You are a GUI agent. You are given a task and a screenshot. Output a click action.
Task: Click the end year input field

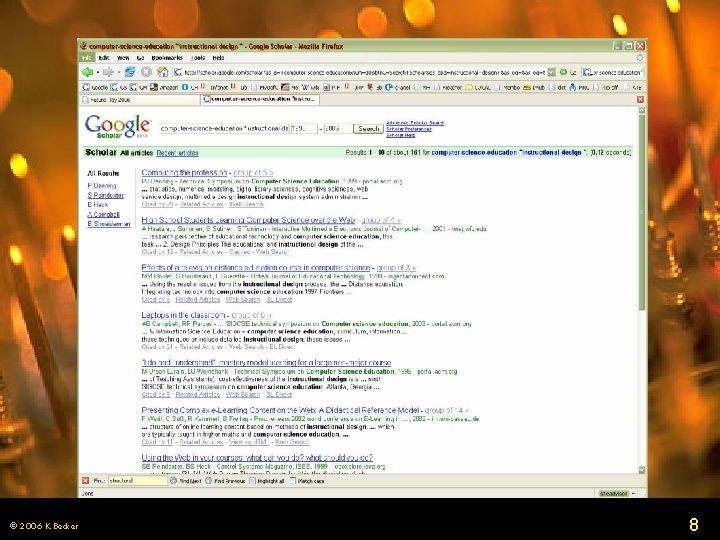pos(337,129)
